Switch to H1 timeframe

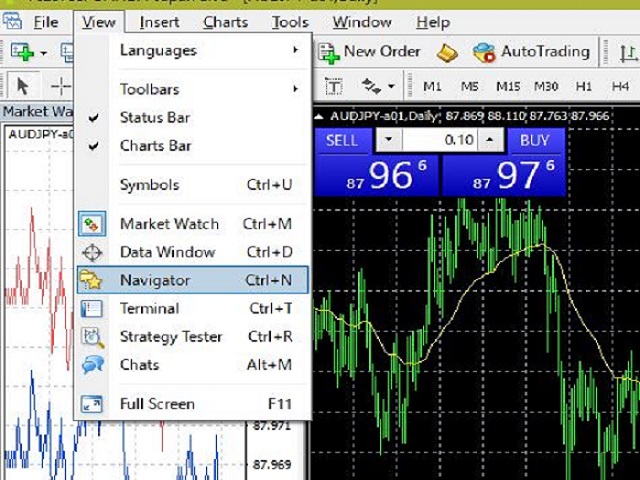[x=584, y=87]
